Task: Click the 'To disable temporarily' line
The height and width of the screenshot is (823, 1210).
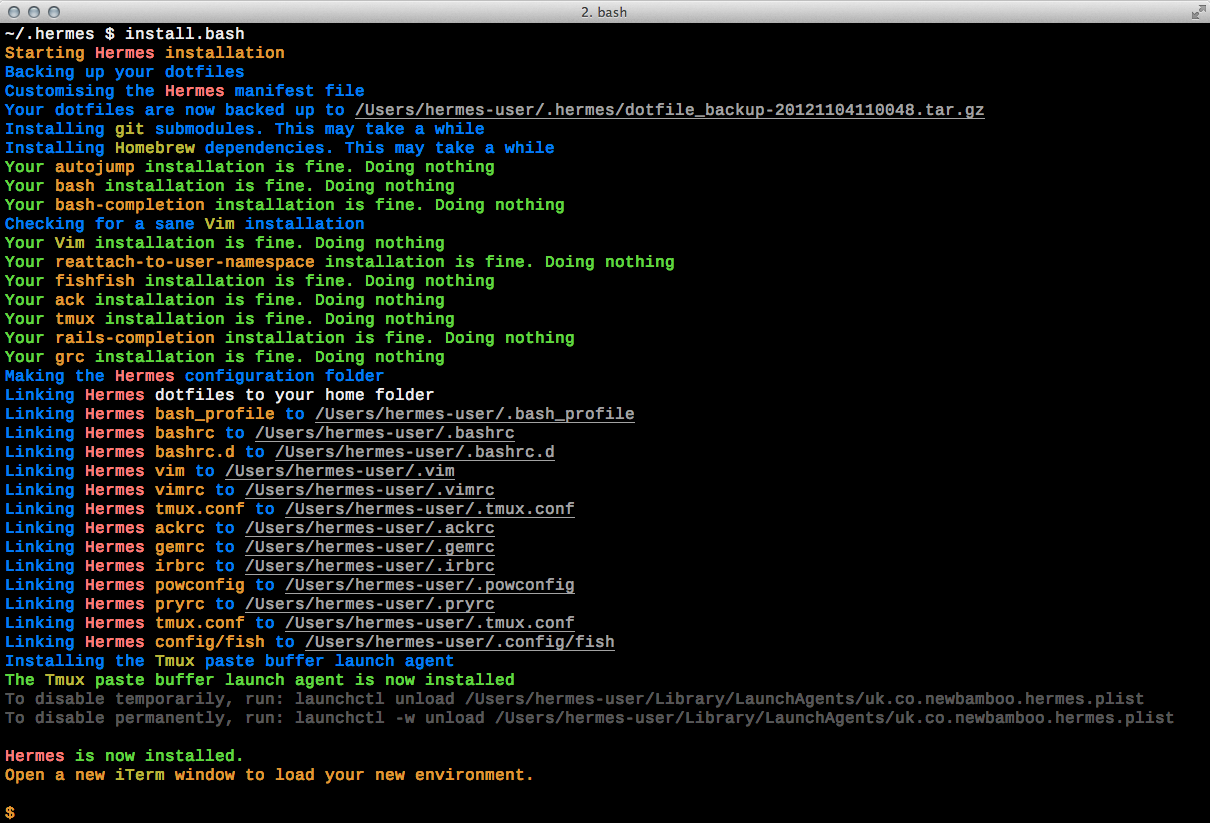Action: click(575, 699)
